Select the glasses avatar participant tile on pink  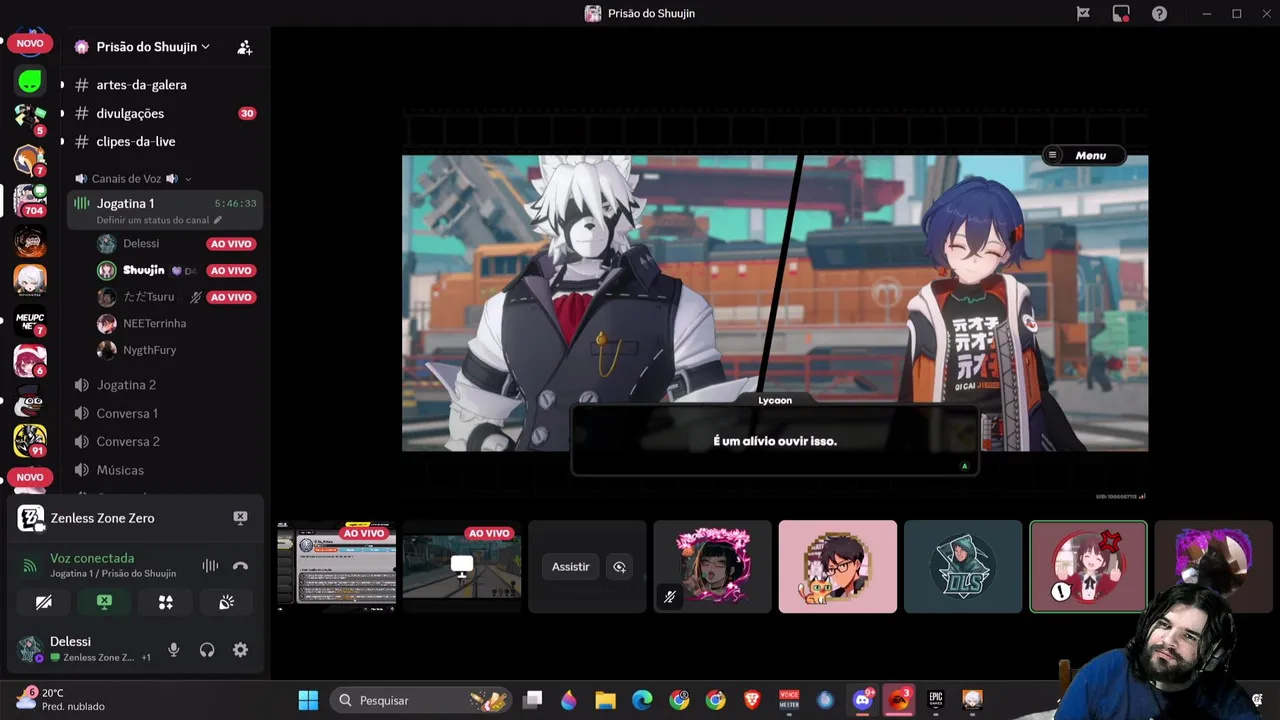[x=838, y=566]
